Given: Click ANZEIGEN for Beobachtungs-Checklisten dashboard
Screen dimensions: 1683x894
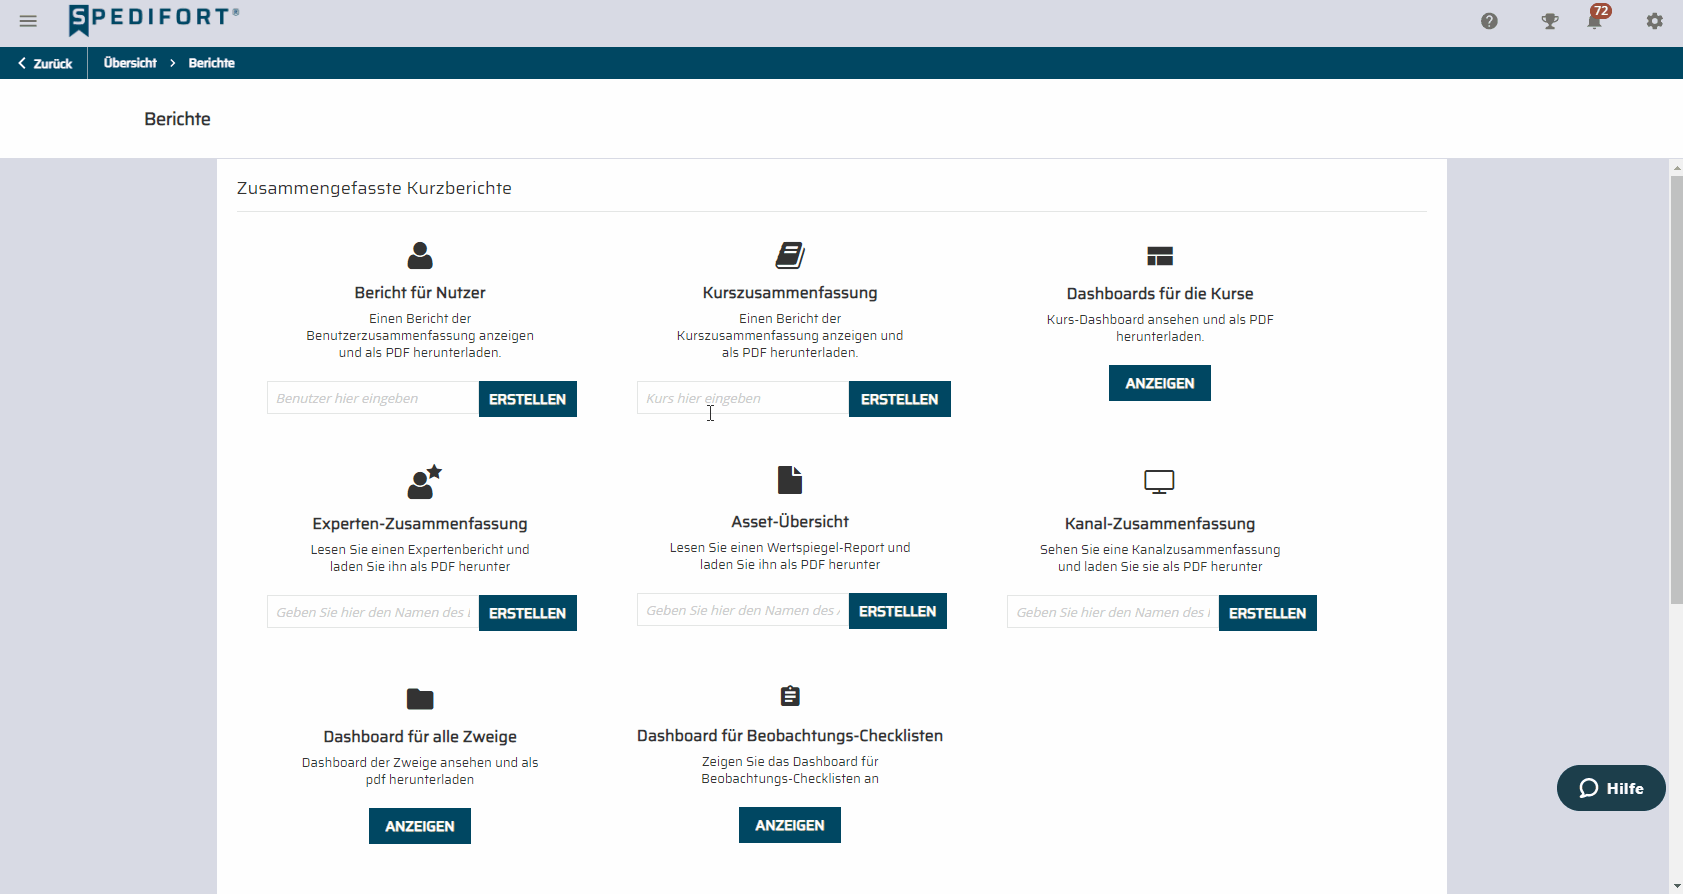Looking at the screenshot, I should tap(790, 825).
